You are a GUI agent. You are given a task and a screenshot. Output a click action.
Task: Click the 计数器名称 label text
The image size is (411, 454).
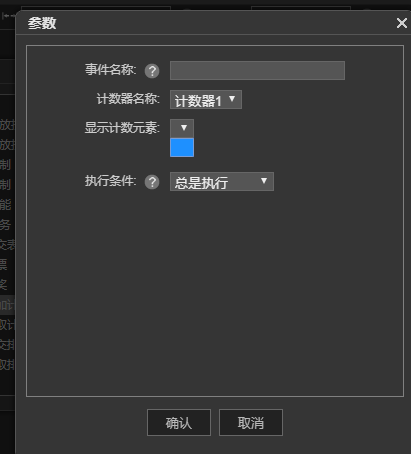128,99
